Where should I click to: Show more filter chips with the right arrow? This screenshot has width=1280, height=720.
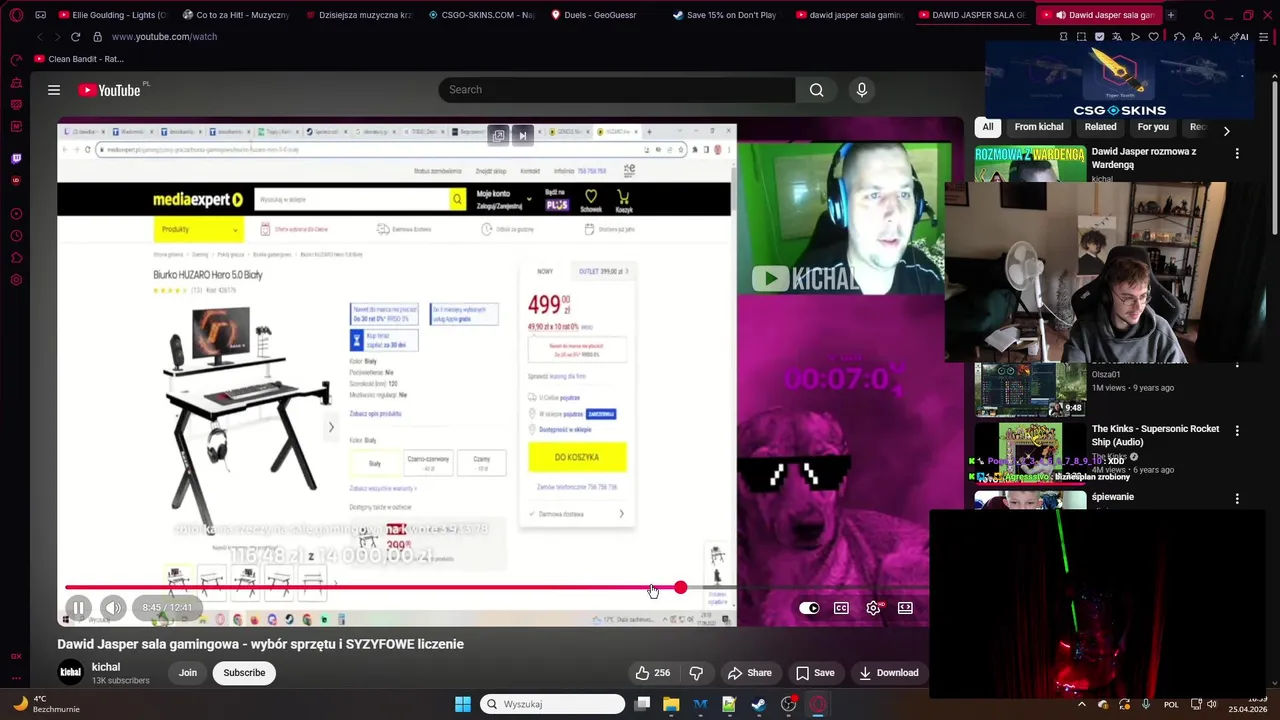1226,130
